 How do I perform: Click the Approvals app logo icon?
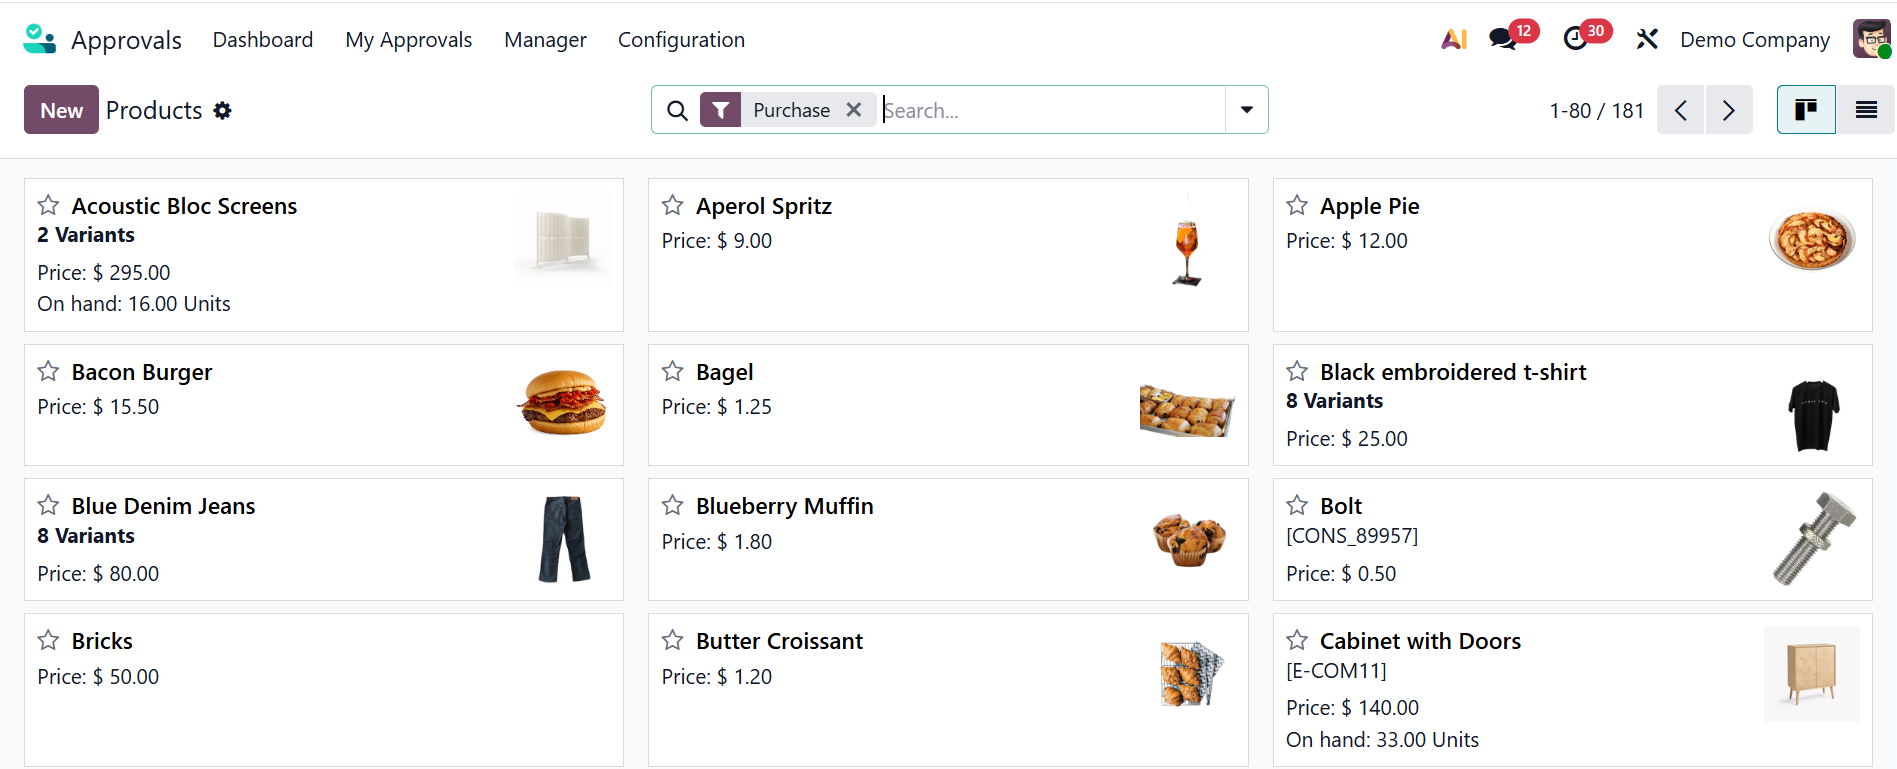pos(39,39)
